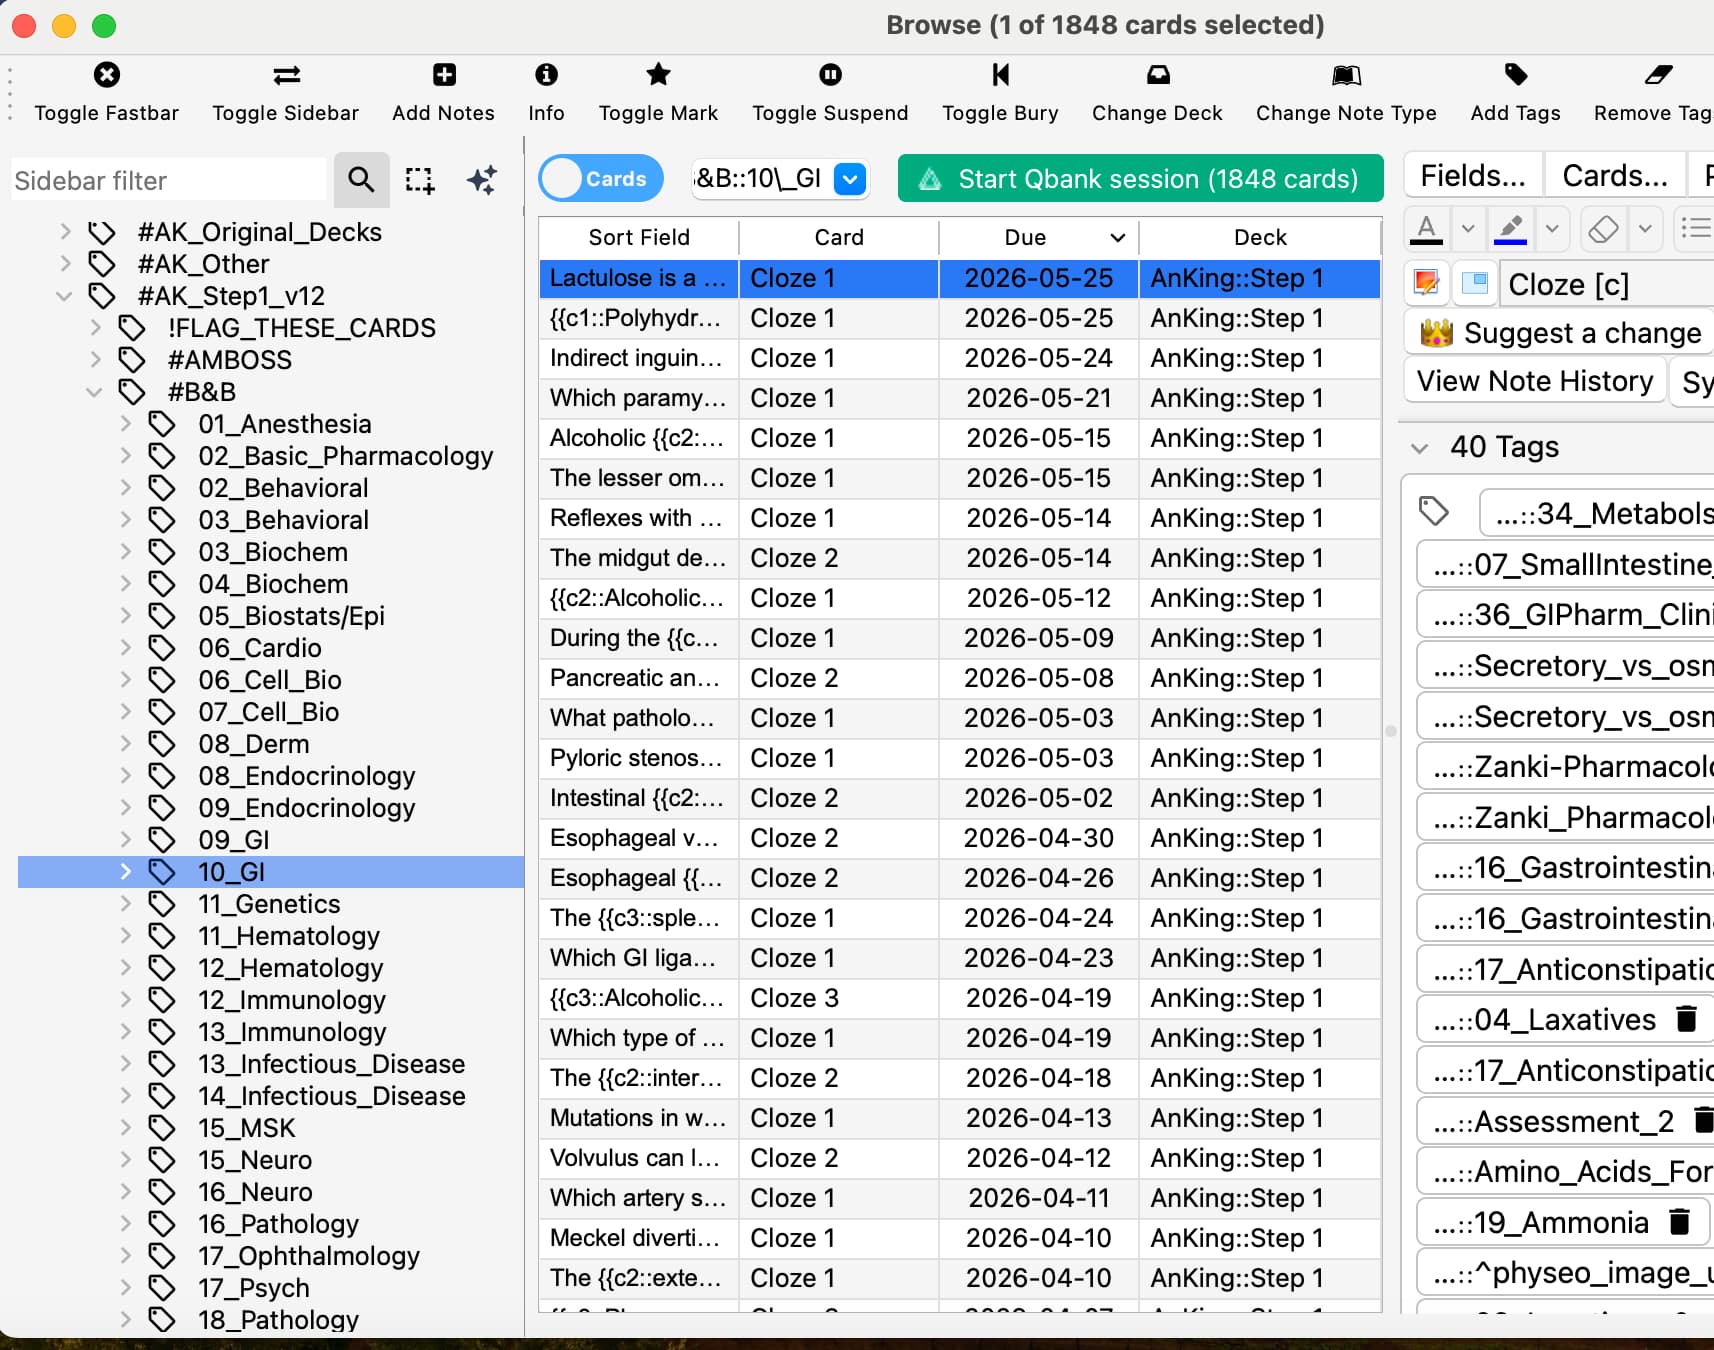Toggle Mark on the selected card
The width and height of the screenshot is (1714, 1350).
pyautogui.click(x=658, y=75)
